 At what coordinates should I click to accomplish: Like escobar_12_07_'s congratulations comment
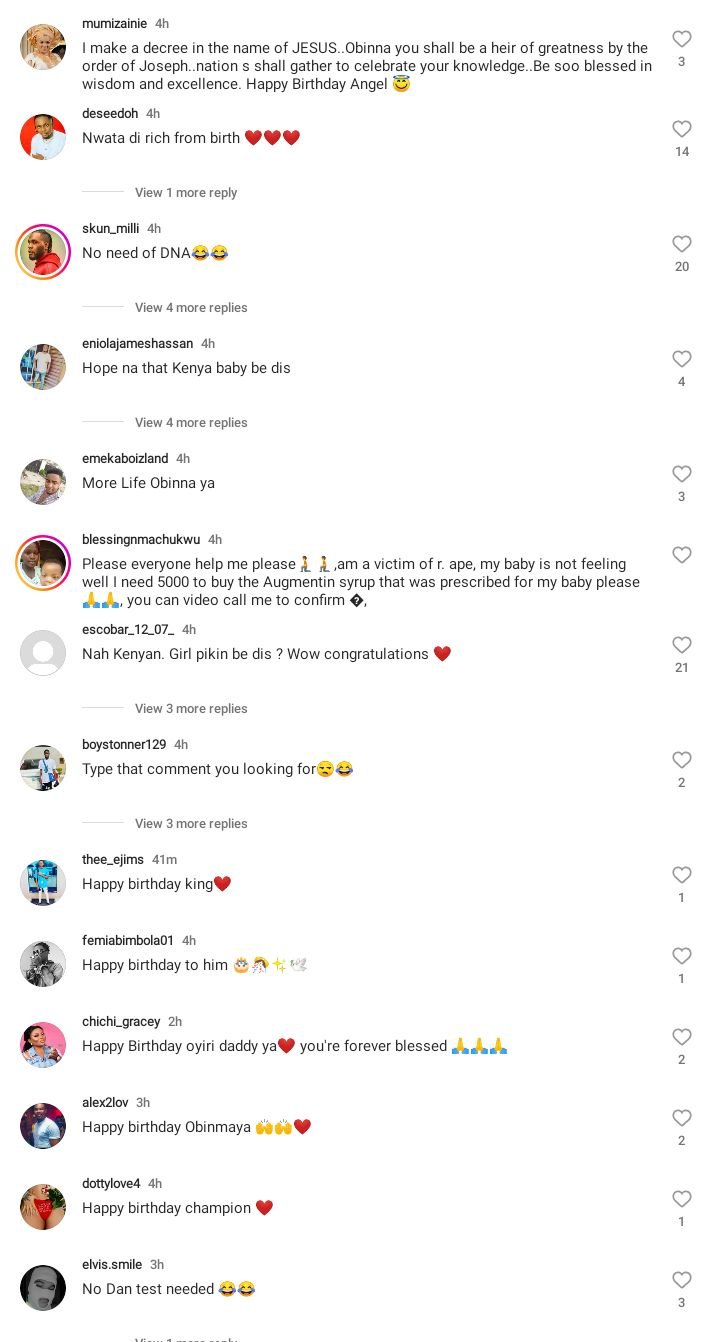click(681, 645)
